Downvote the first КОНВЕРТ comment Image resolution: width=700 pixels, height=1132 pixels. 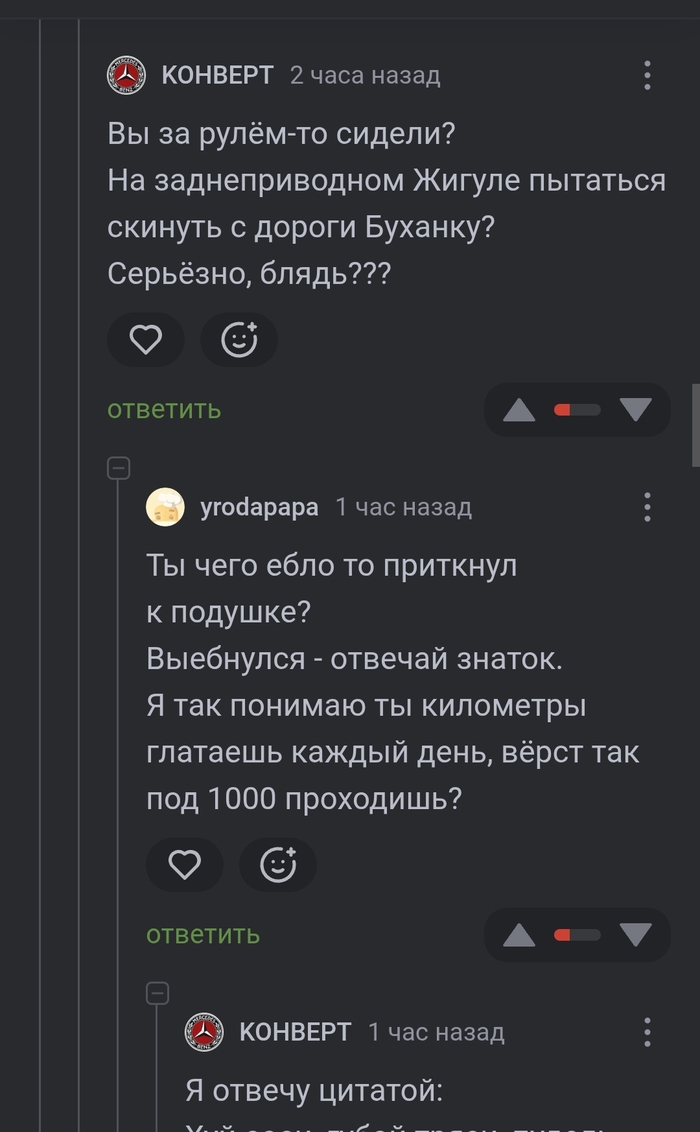coord(635,409)
